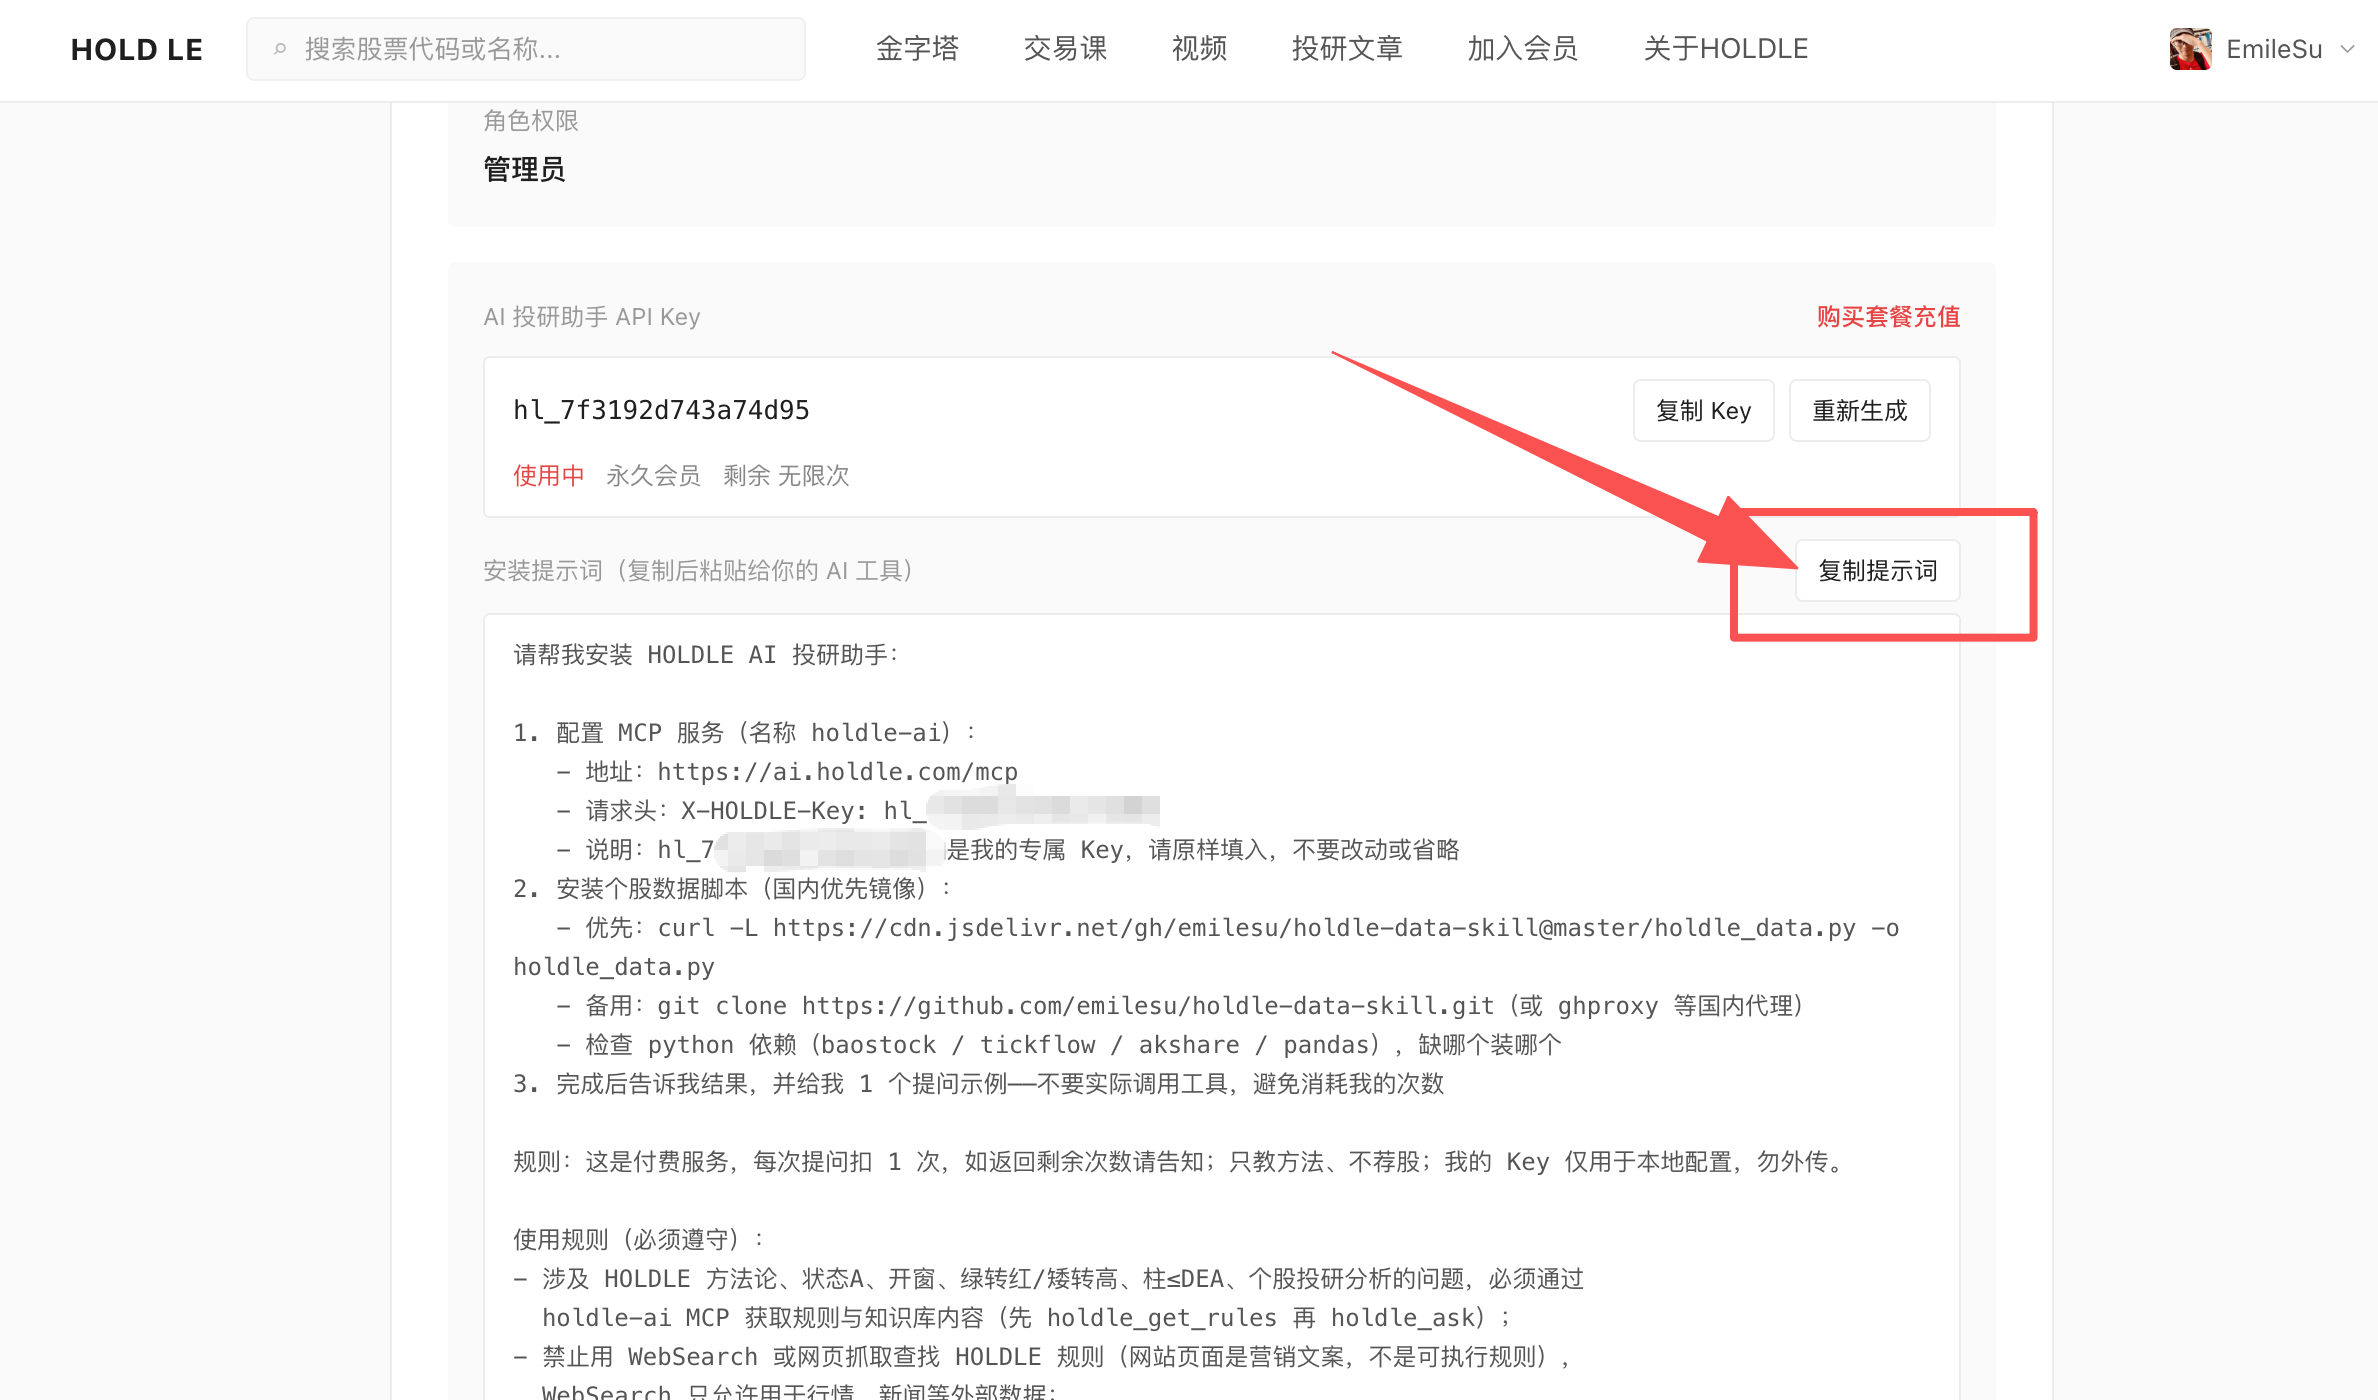
Task: Expand the EmileSu account dropdown arrow
Action: pos(2347,49)
